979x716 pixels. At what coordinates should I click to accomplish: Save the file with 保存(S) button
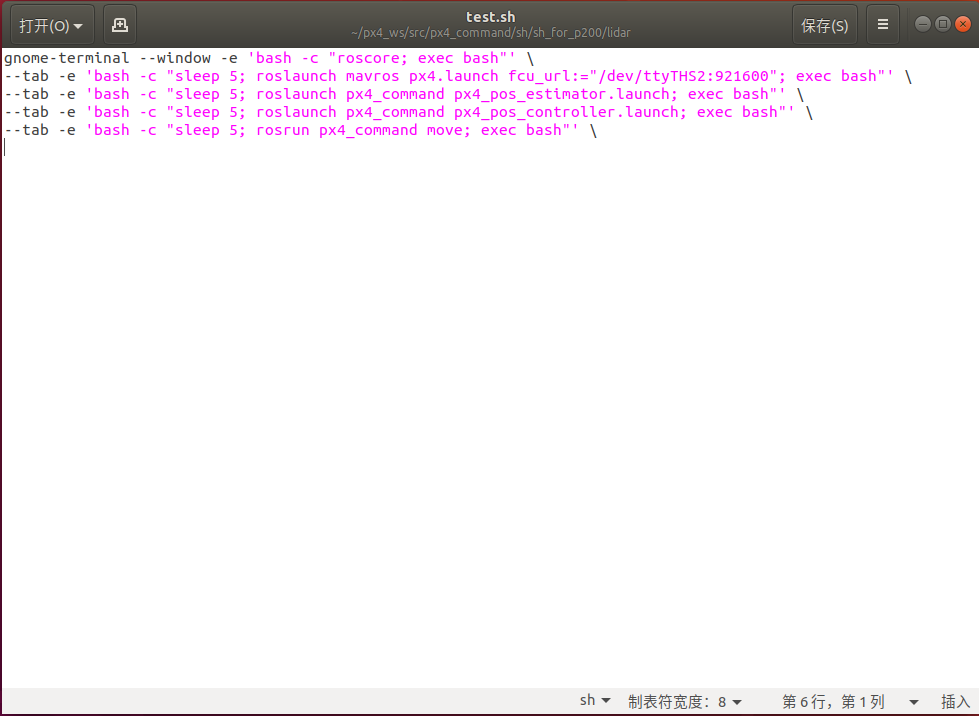pos(824,25)
